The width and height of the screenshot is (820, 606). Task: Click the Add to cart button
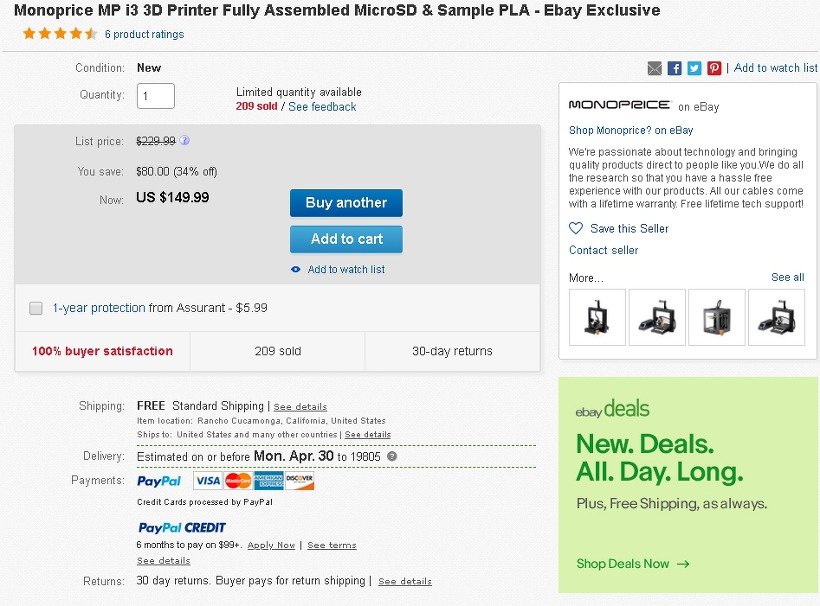[346, 239]
